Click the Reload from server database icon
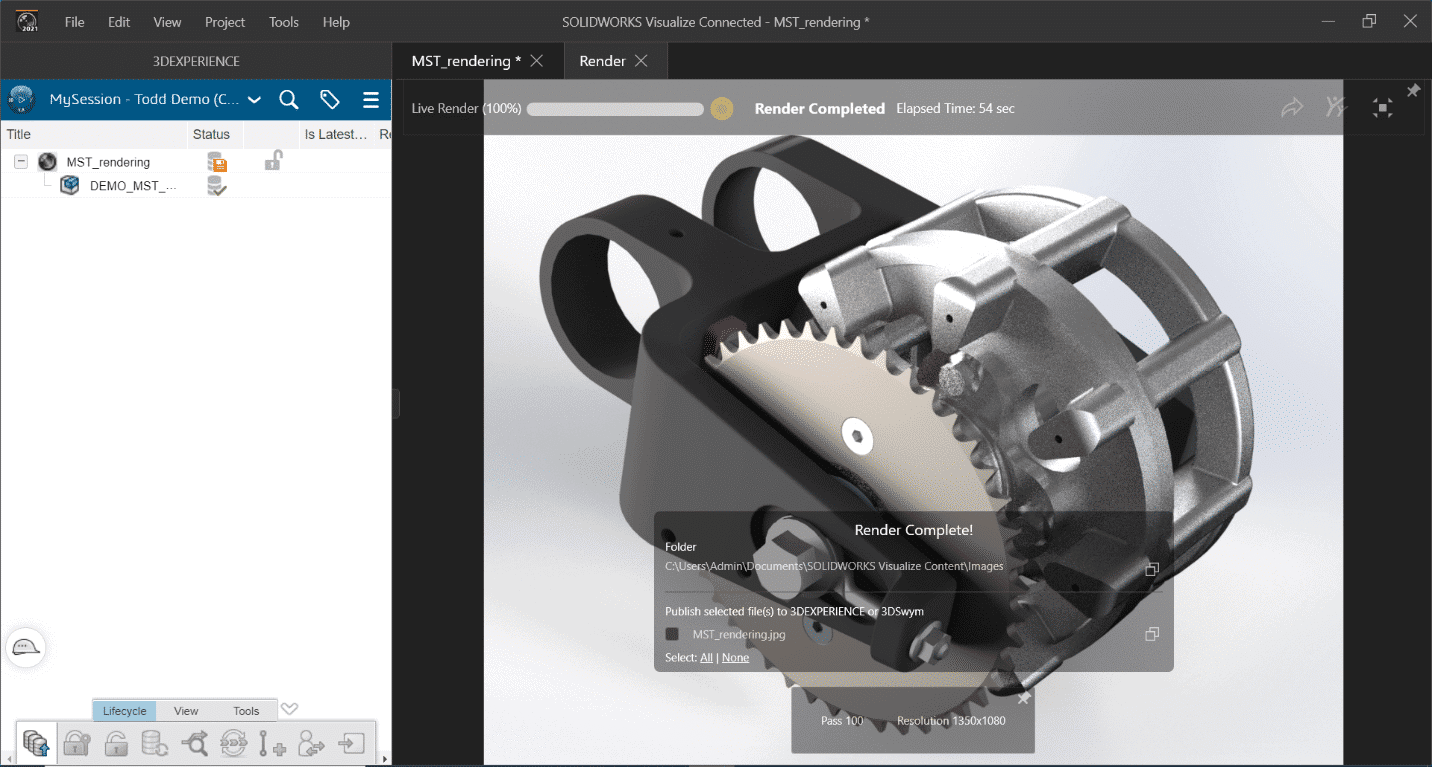 155,743
